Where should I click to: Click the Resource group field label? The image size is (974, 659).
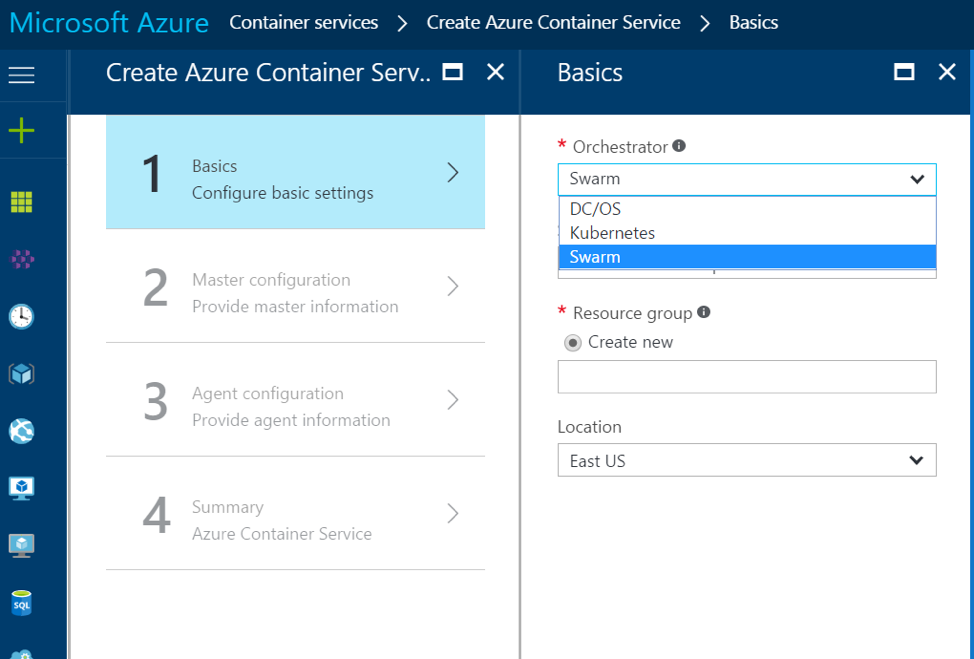click(x=632, y=313)
